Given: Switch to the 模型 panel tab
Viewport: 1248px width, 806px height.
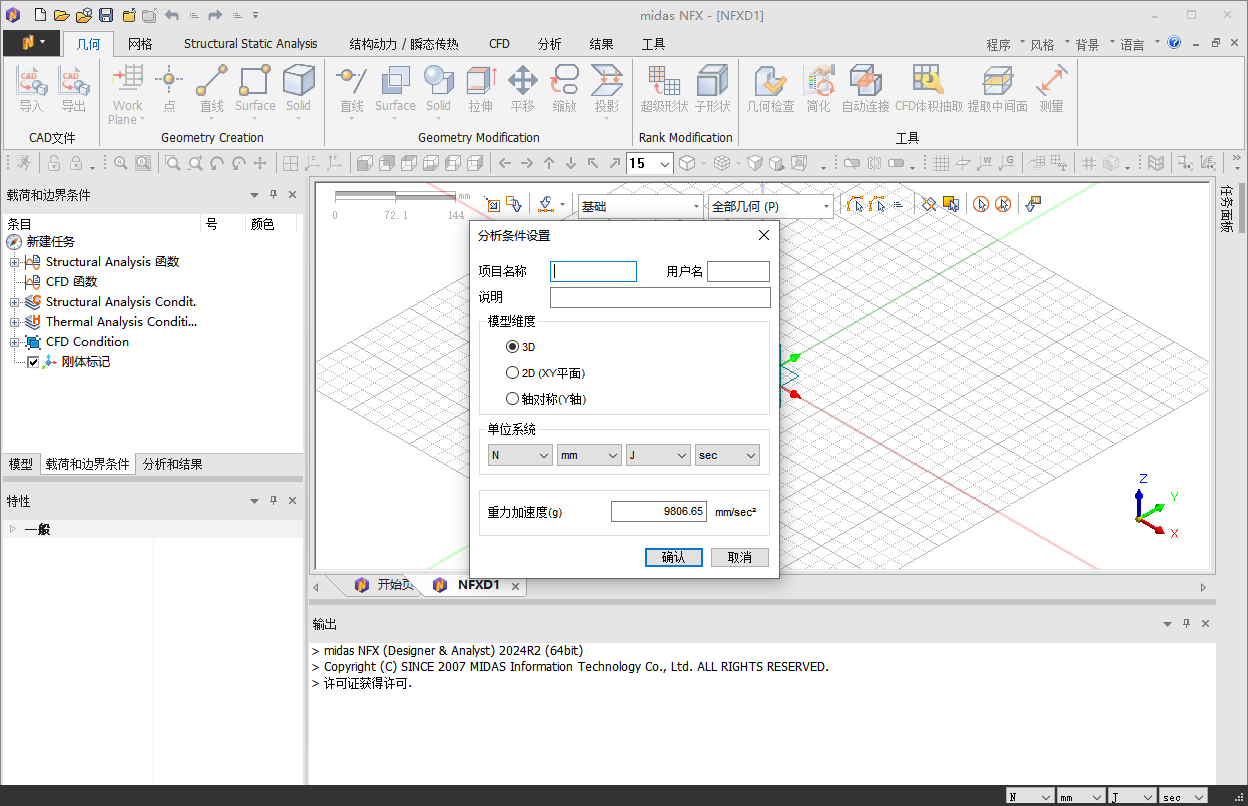Looking at the screenshot, I should click(20, 464).
